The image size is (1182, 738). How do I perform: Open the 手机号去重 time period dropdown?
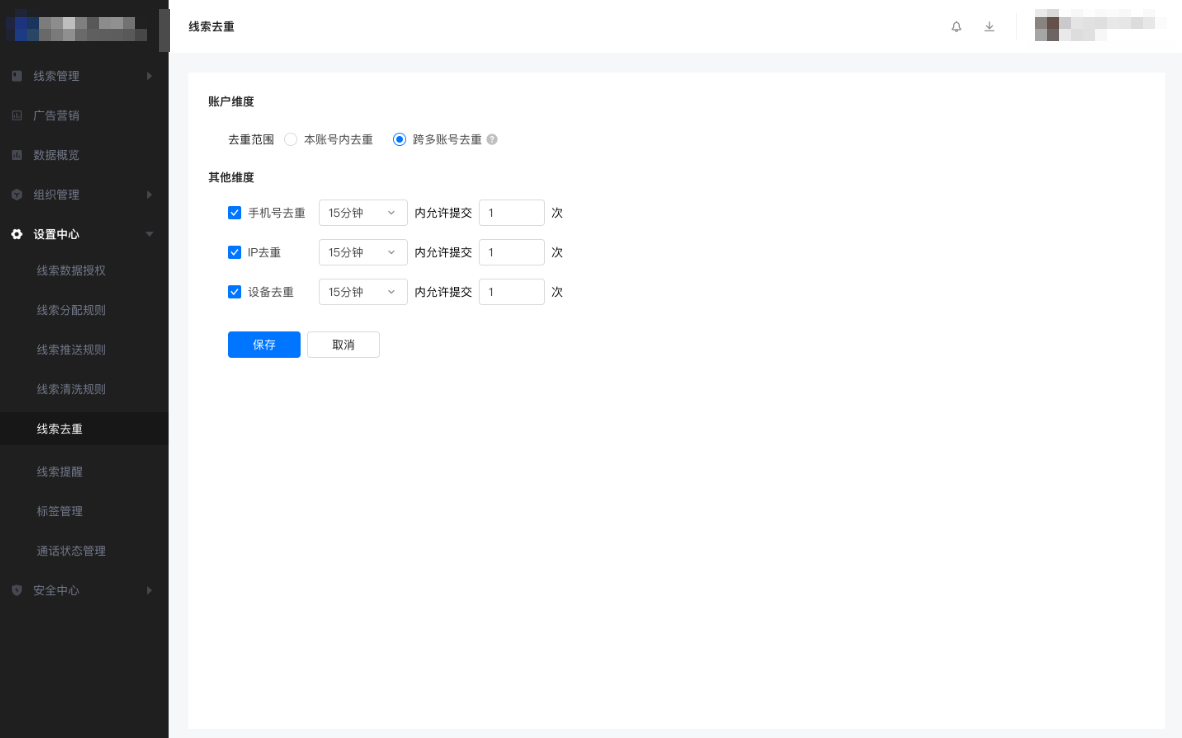362,212
